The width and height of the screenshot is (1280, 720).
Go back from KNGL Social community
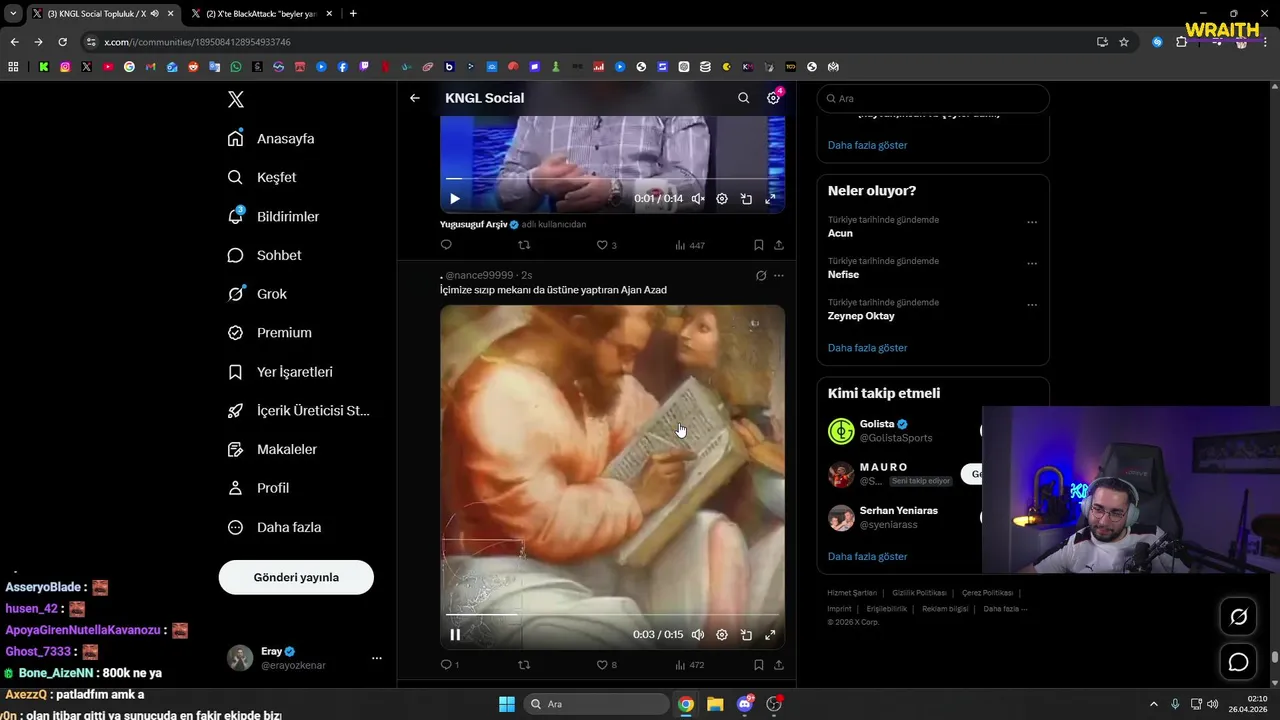pyautogui.click(x=415, y=98)
